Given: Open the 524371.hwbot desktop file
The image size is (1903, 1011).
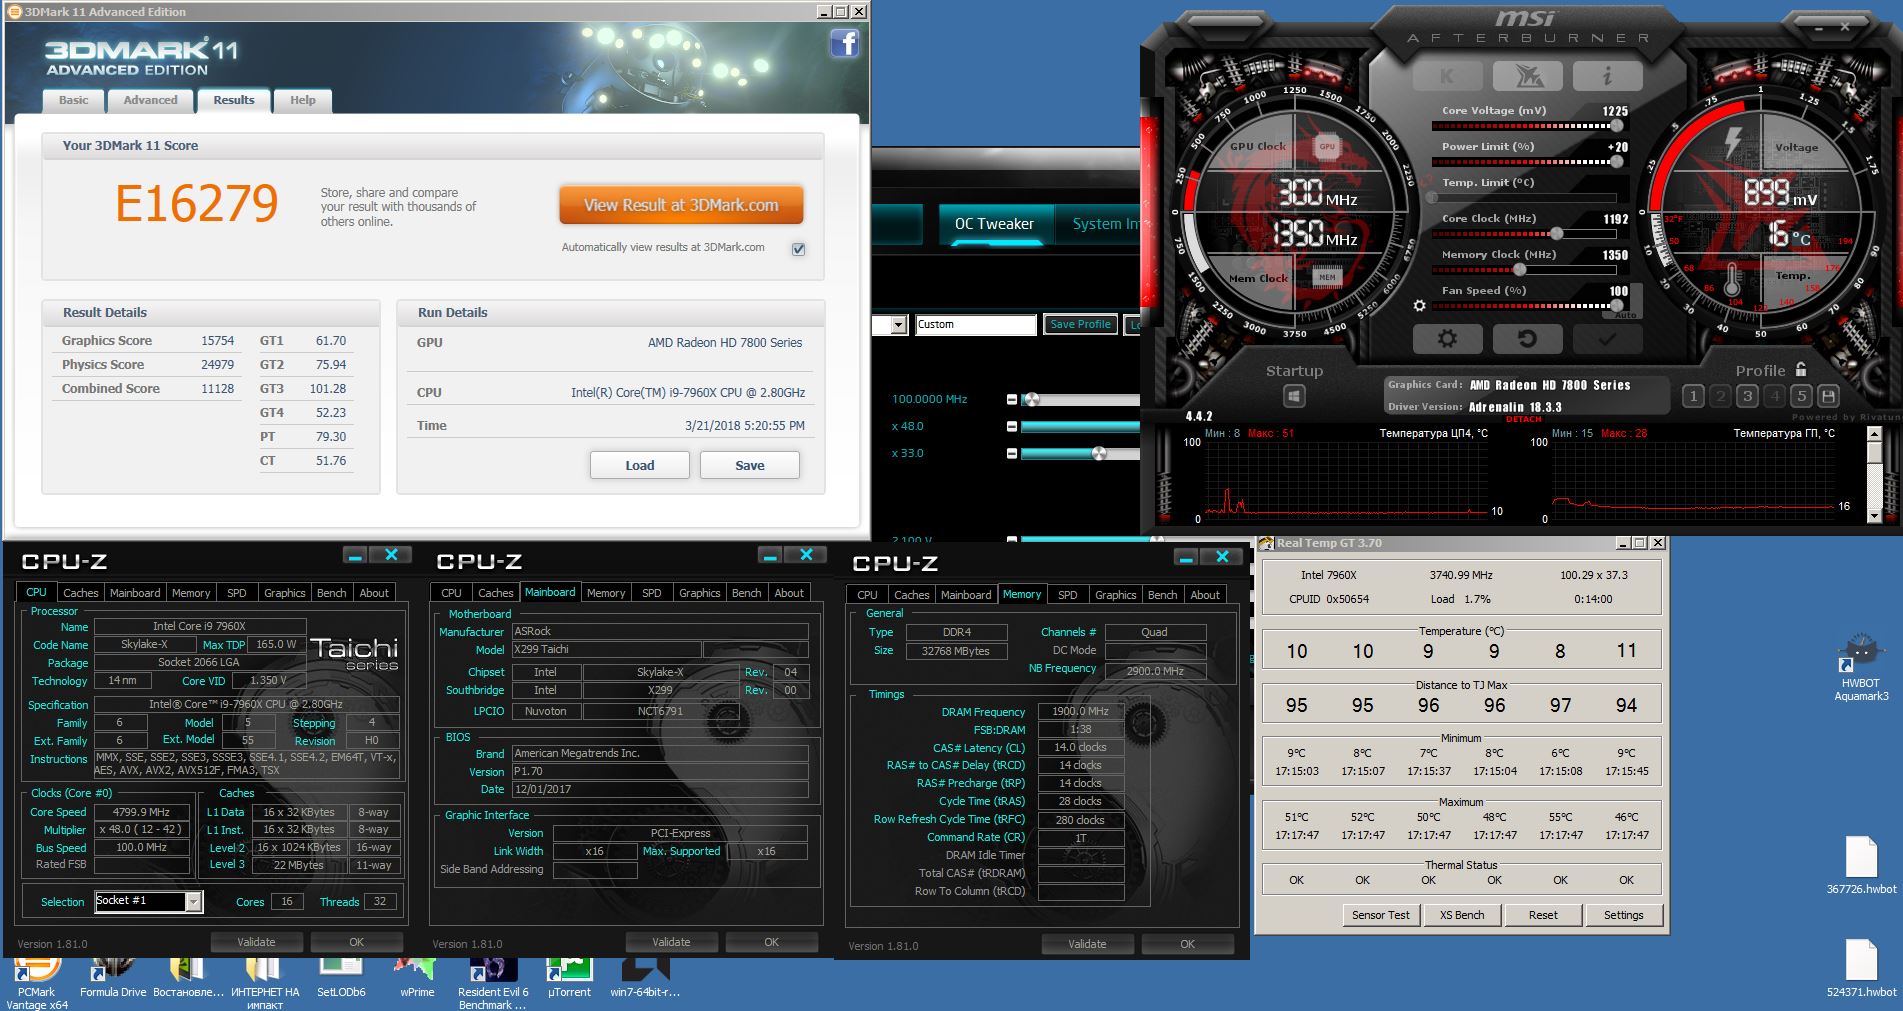Looking at the screenshot, I should [1861, 969].
